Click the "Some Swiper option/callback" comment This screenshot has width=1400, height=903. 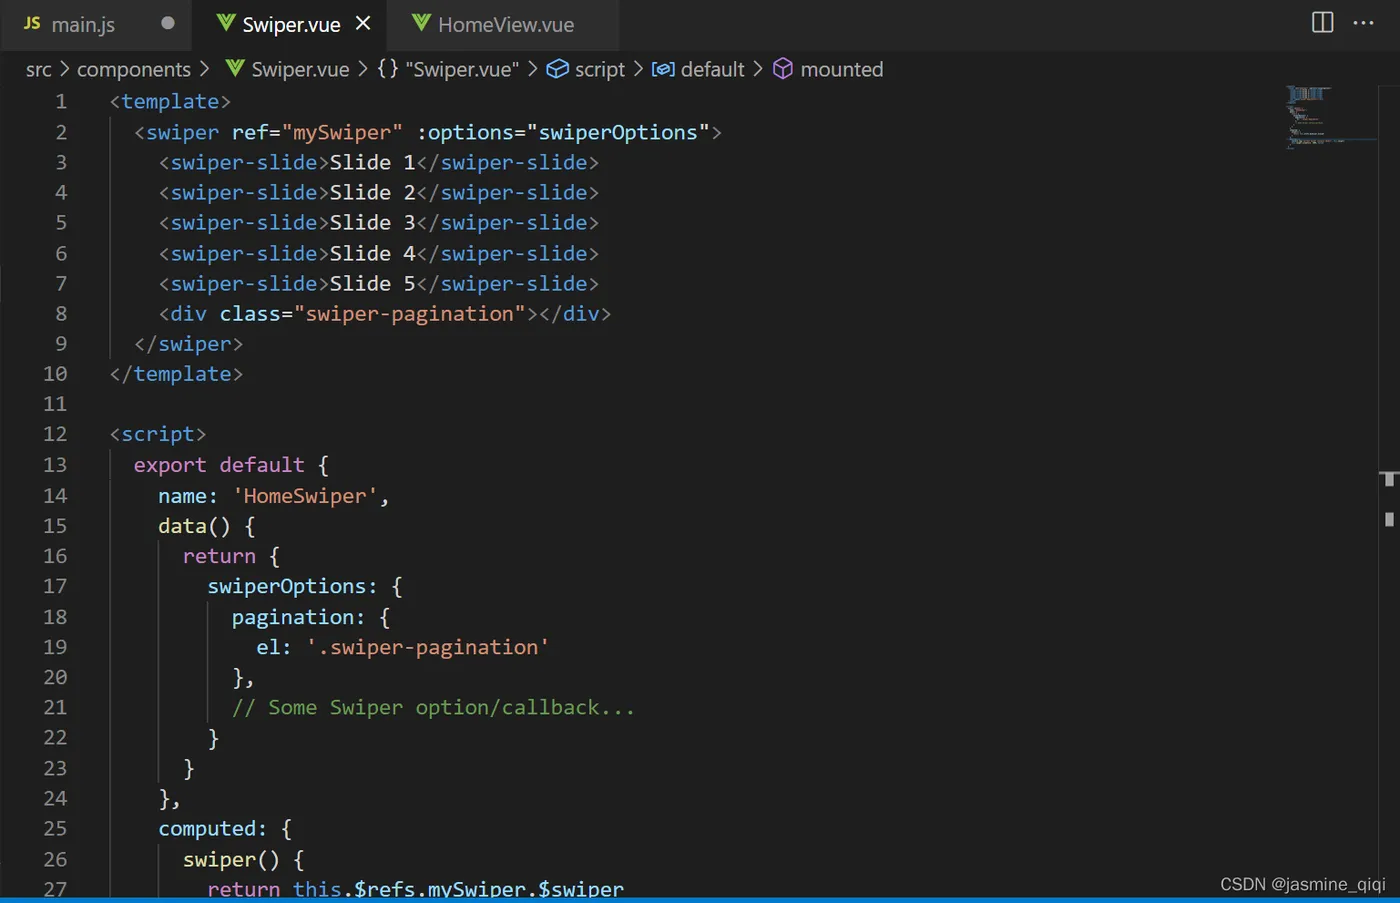433,707
